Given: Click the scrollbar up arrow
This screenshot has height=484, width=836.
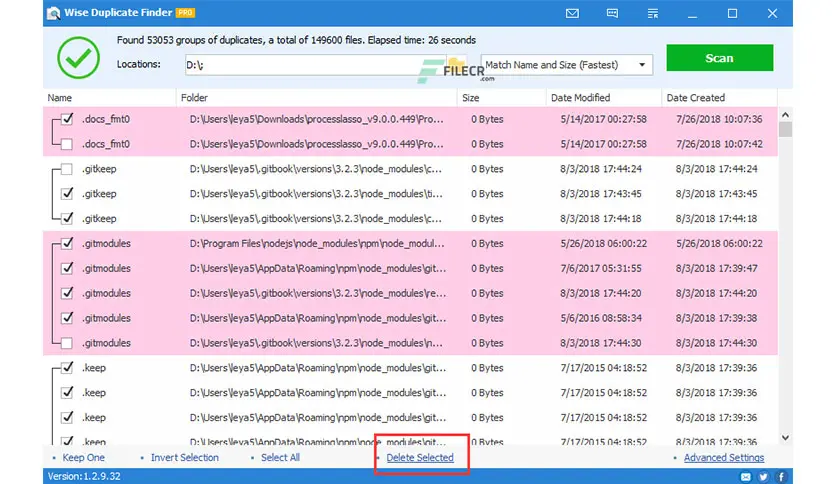Looking at the screenshot, I should tap(785, 115).
